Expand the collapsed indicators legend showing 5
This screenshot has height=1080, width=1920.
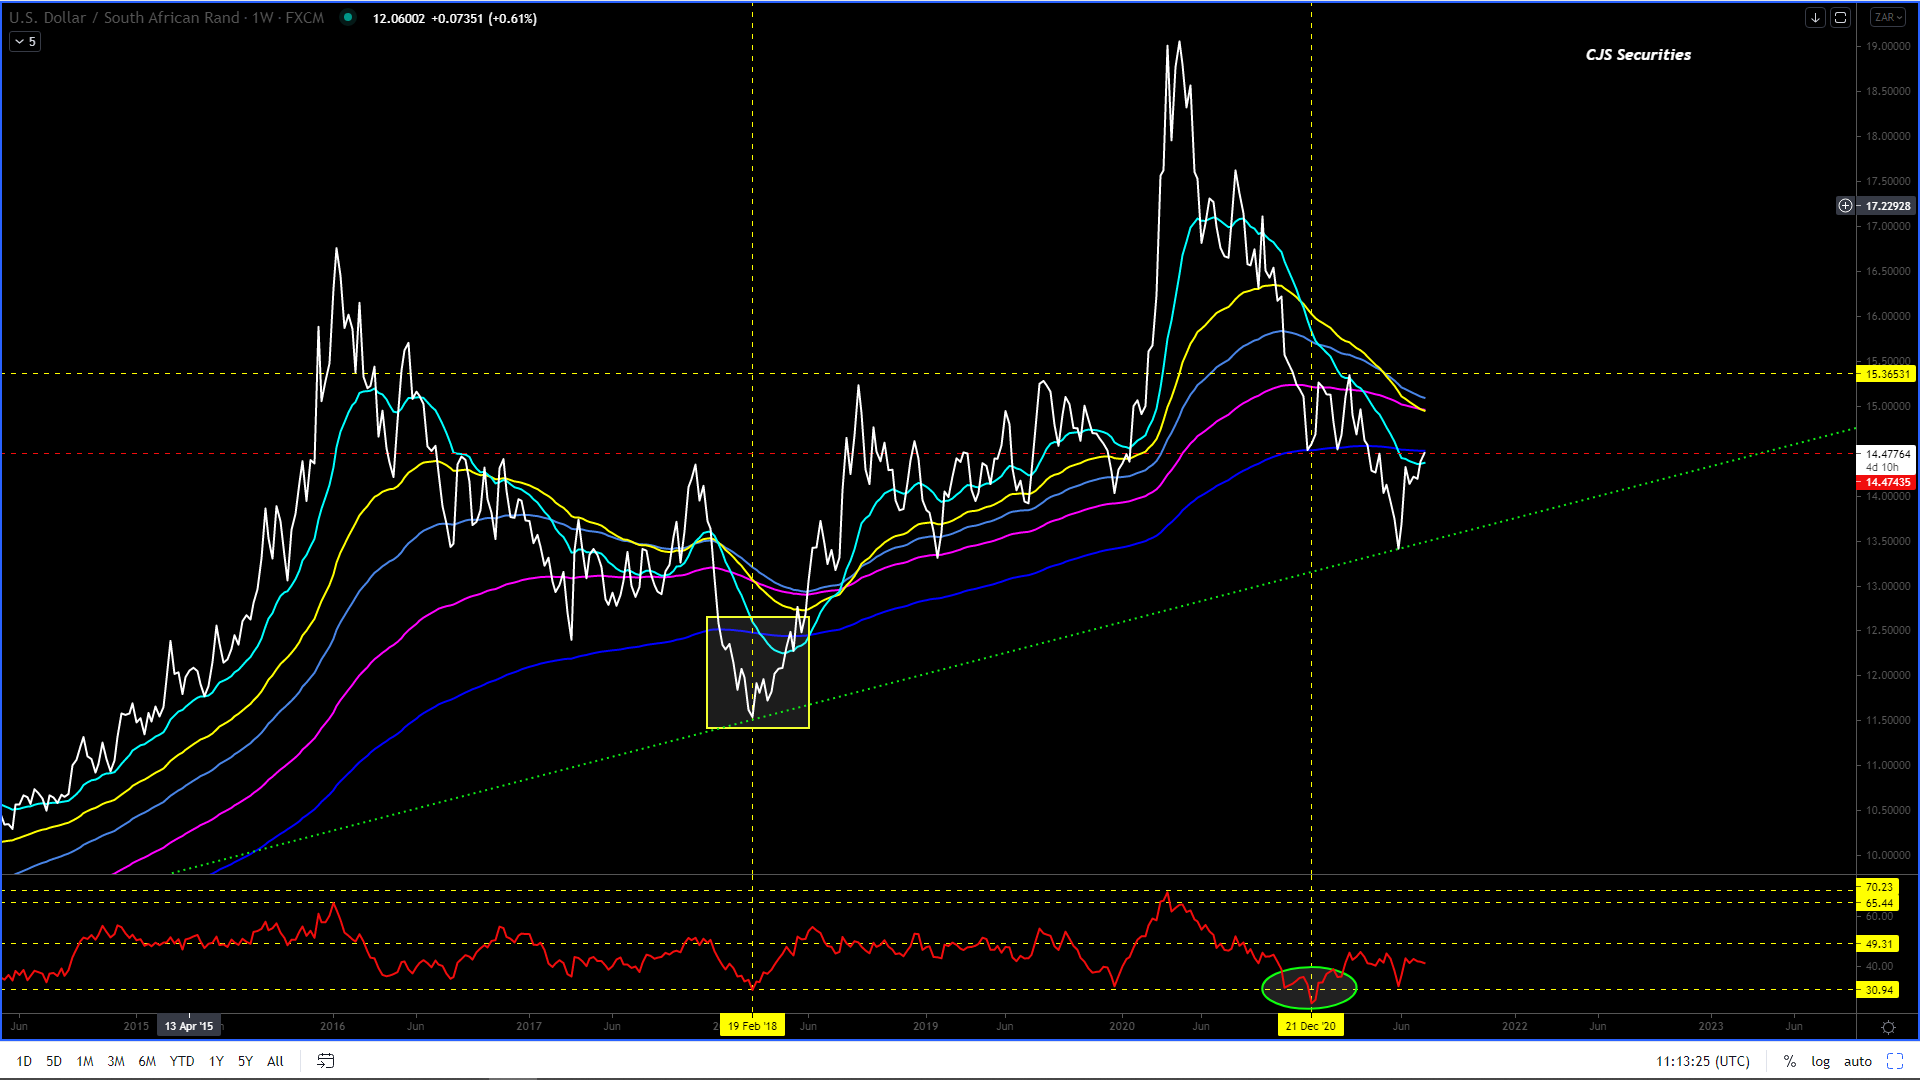pyautogui.click(x=25, y=42)
